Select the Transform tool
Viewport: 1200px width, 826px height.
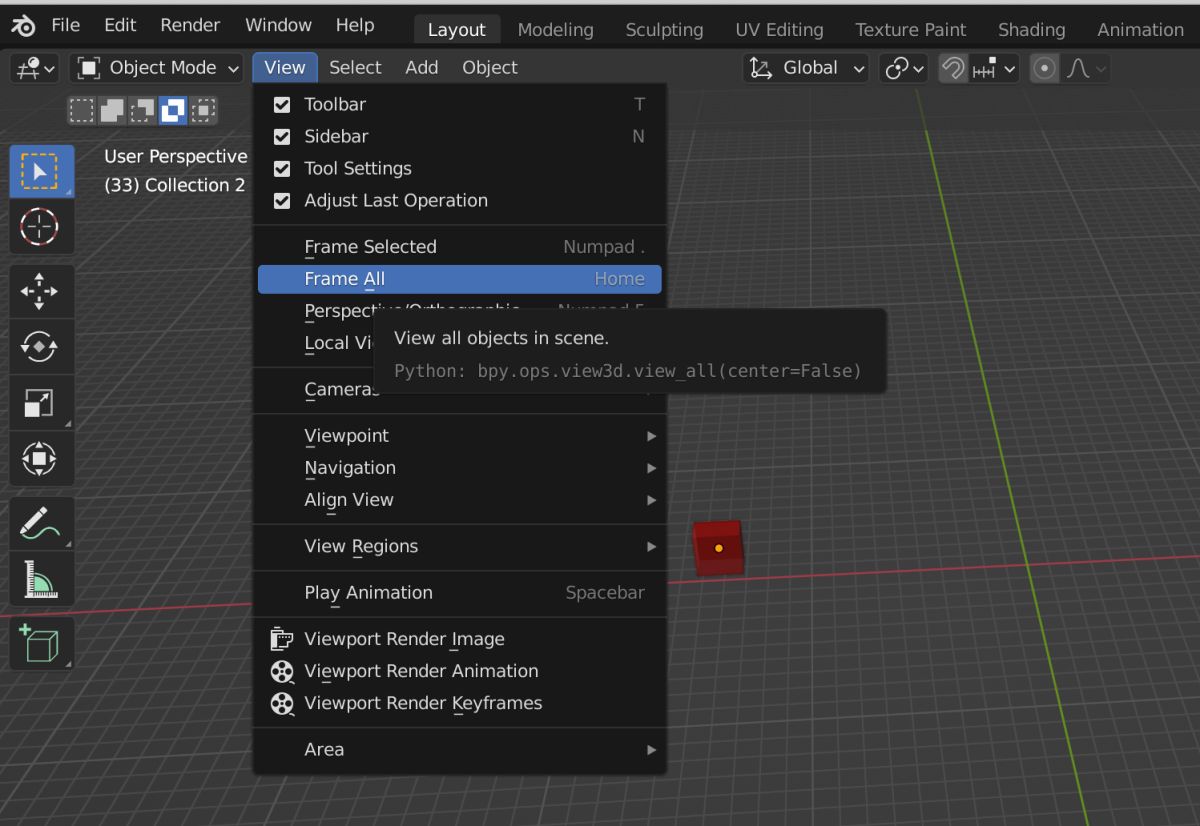[x=41, y=459]
